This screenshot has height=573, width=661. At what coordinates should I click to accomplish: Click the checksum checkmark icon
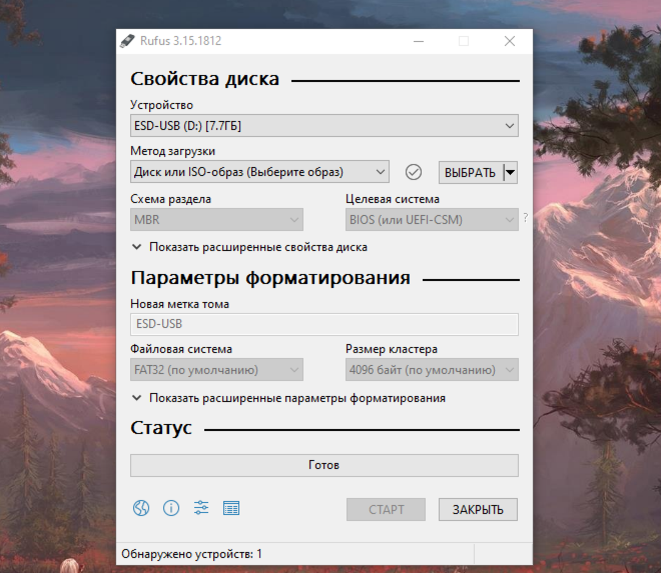click(414, 172)
